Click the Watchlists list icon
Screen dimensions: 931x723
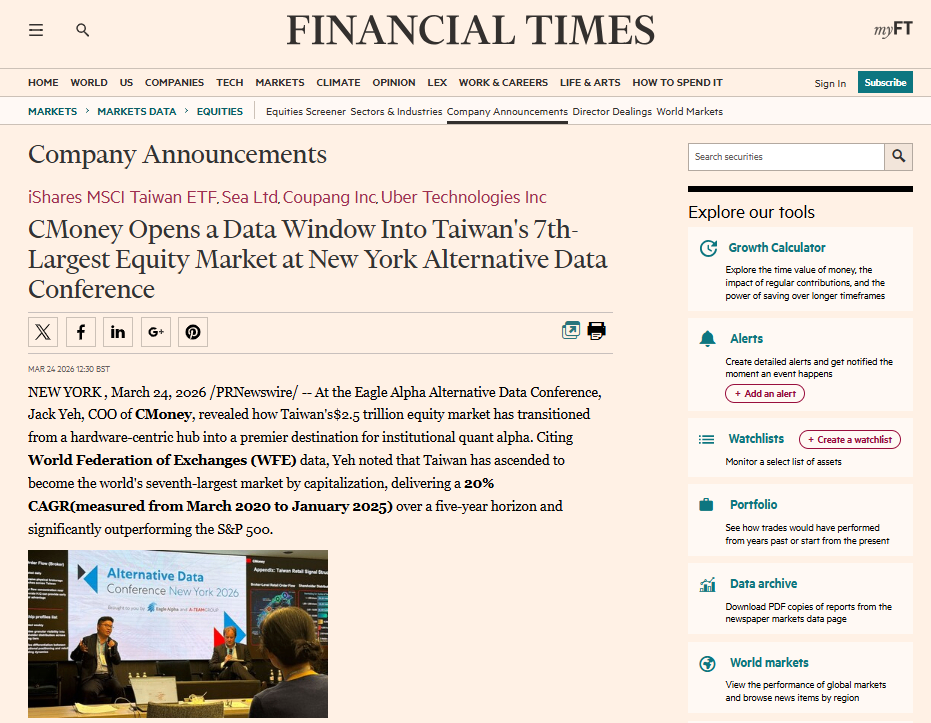[x=707, y=439]
